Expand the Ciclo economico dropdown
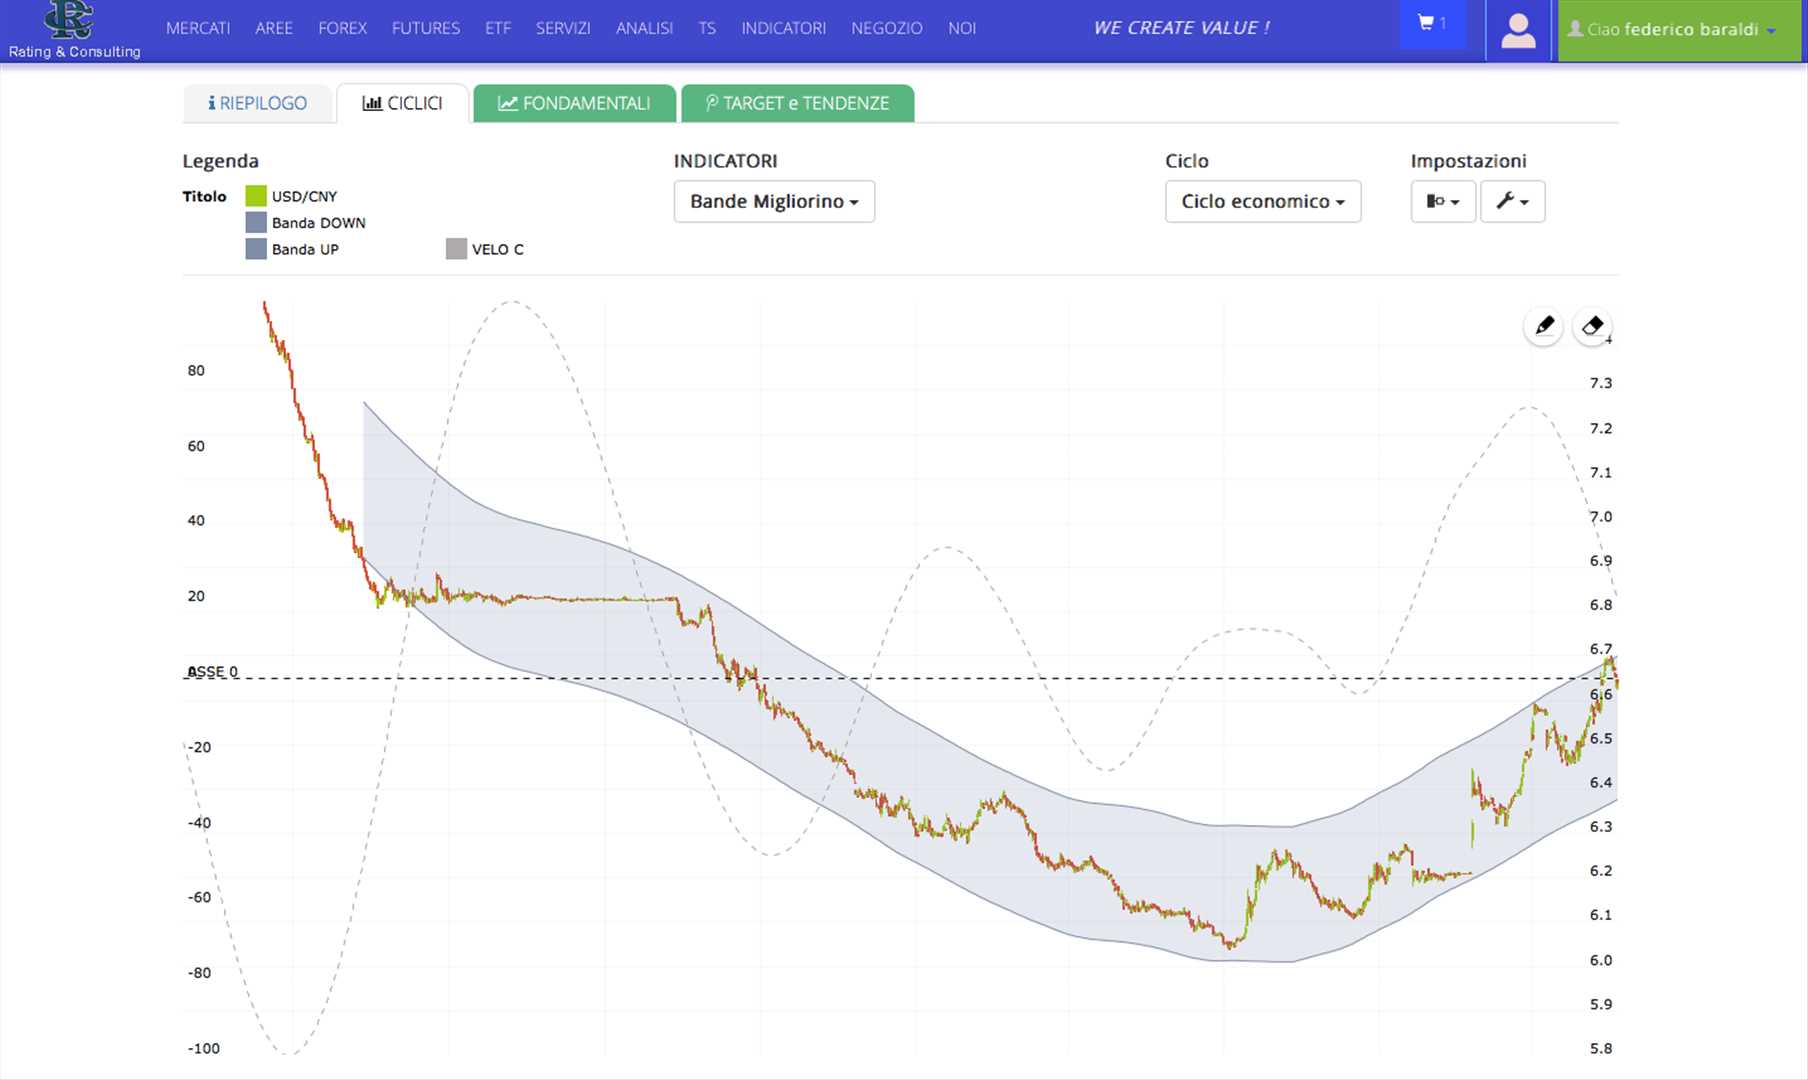1808x1080 pixels. point(1262,201)
